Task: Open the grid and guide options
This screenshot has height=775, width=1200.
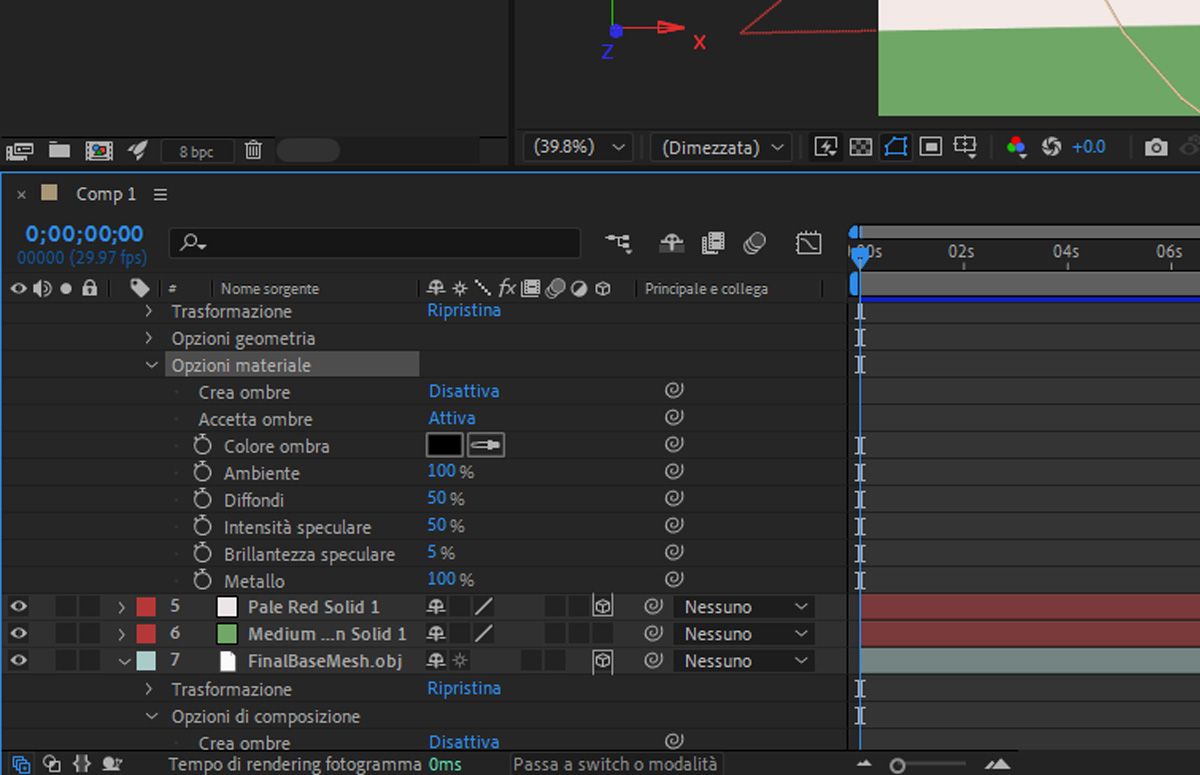Action: point(966,147)
